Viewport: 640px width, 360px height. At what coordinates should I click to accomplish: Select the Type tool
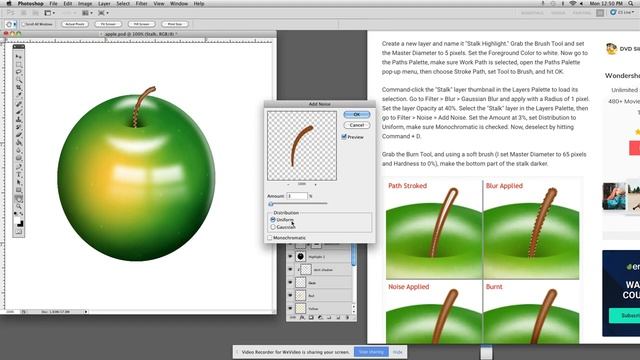coord(18,174)
